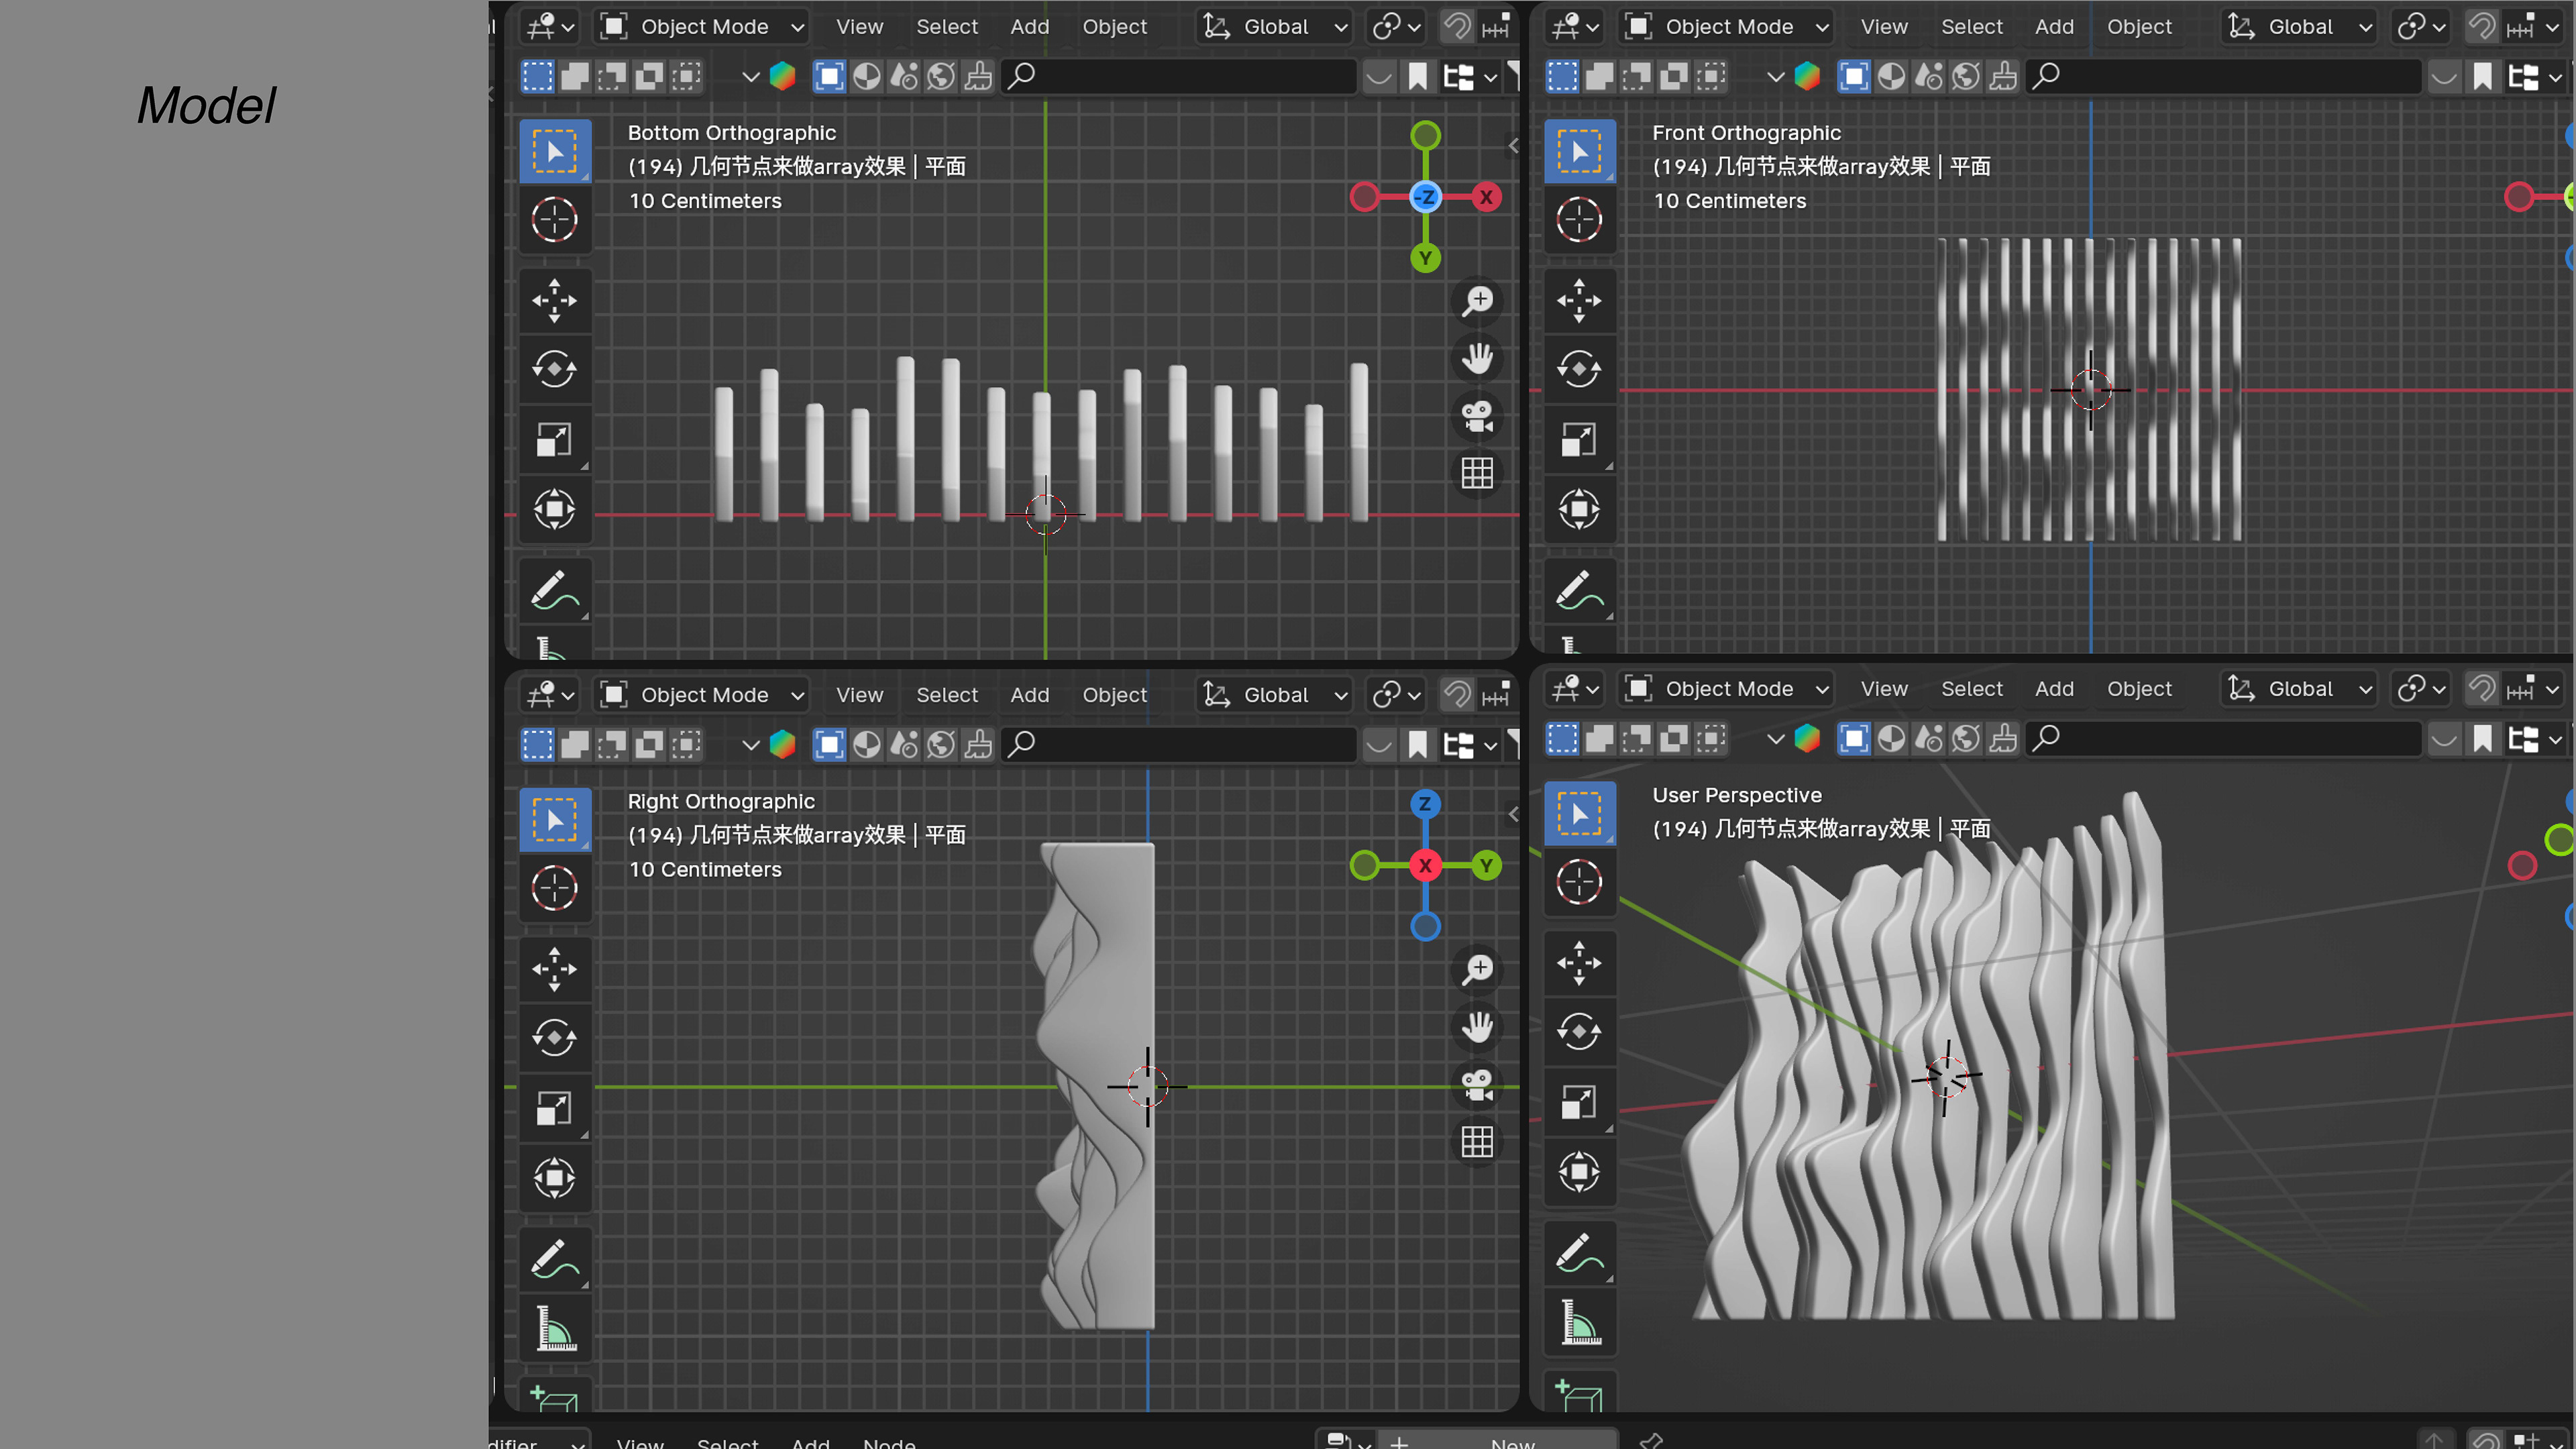Click the red X axis on Right viewport gizmo
Image resolution: width=2576 pixels, height=1449 pixels.
point(1425,866)
